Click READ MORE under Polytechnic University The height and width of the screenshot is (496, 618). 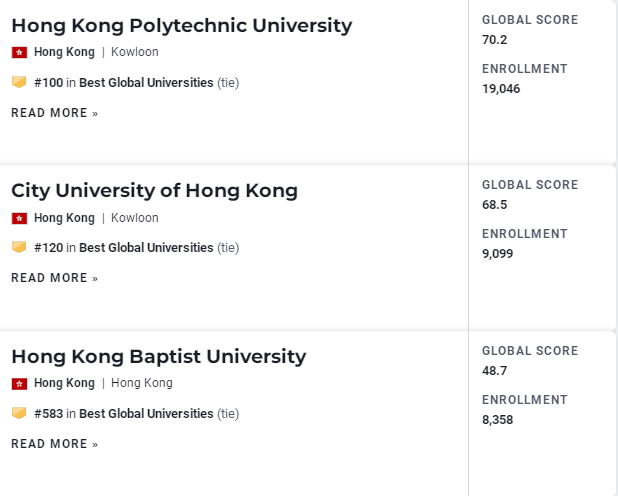(54, 113)
